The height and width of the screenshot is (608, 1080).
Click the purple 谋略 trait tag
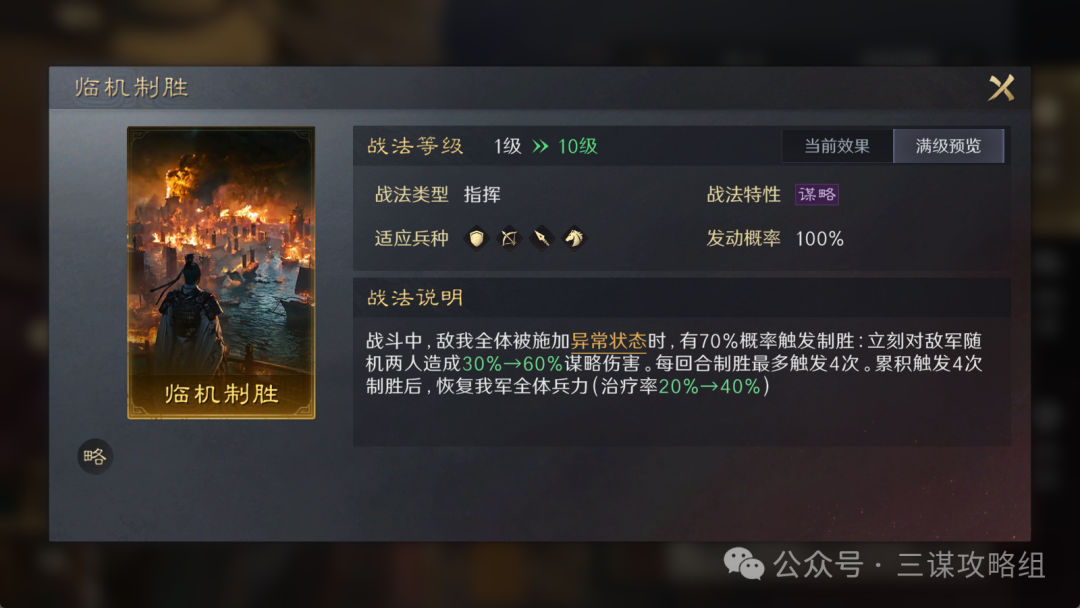(817, 195)
